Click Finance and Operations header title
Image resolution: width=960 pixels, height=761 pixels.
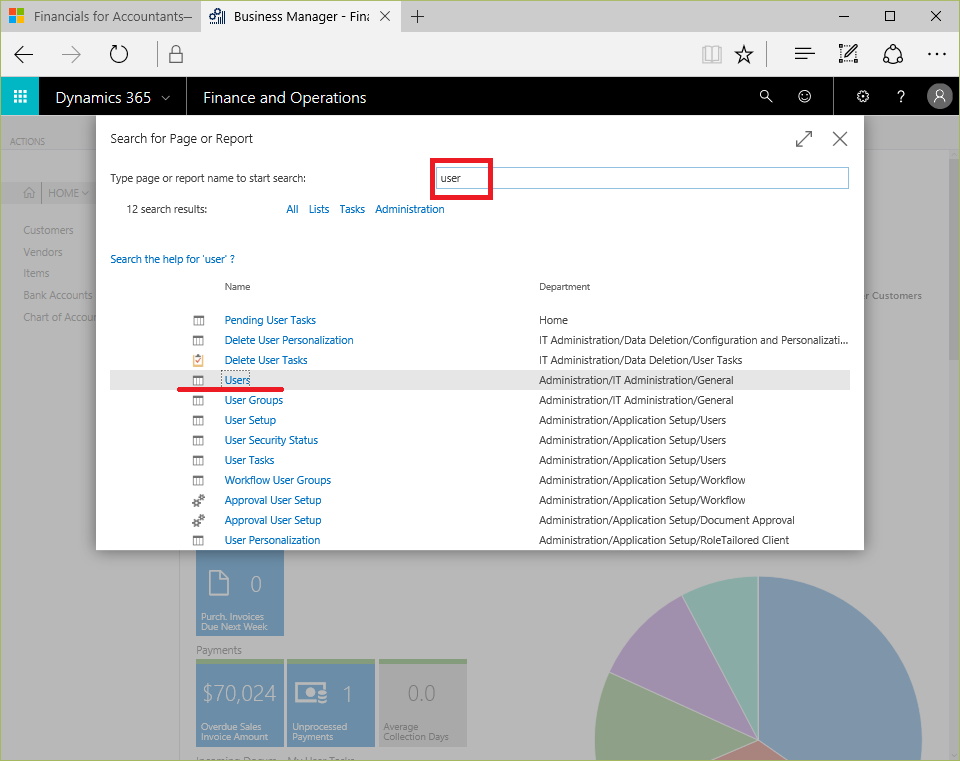click(285, 97)
